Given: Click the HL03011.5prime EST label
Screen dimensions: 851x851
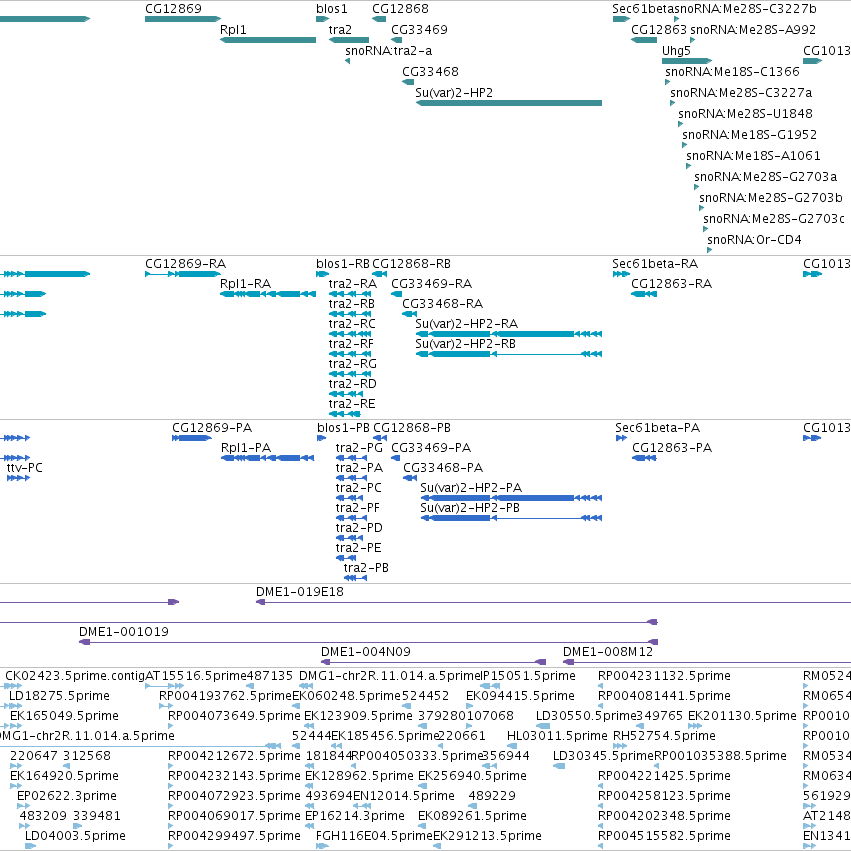Looking at the screenshot, I should tap(557, 736).
